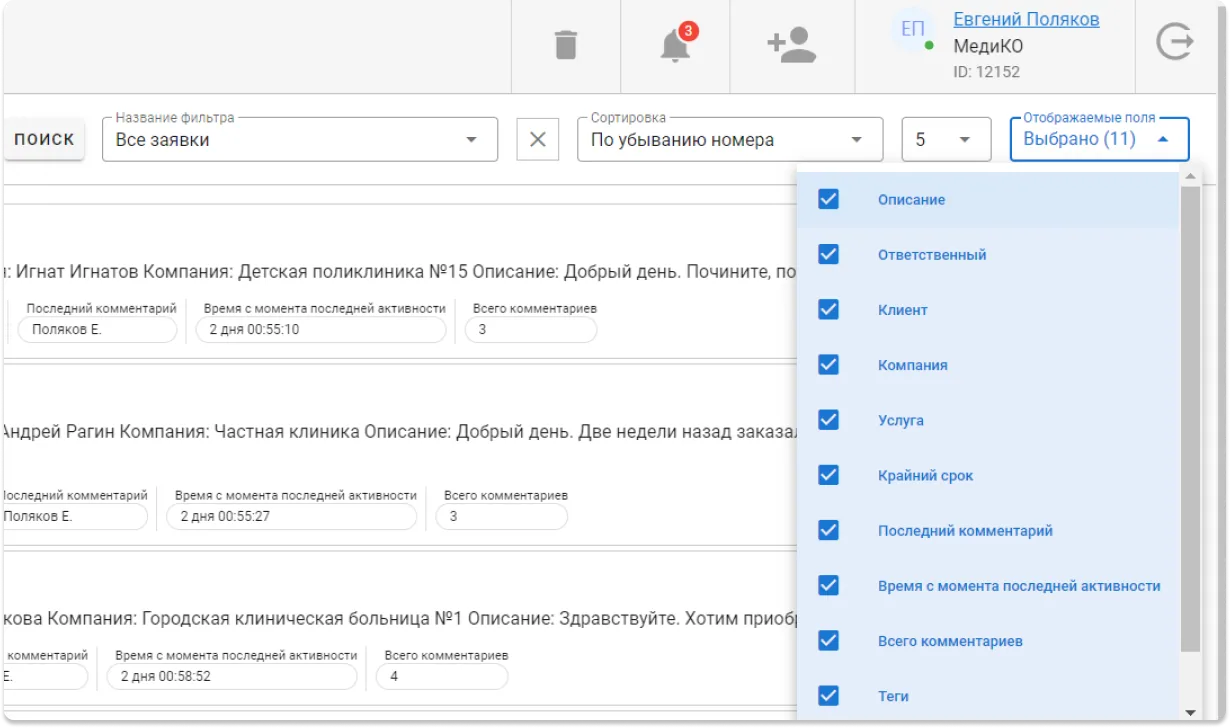Uncheck the Ответственный checkbox
Screen dimensions: 1230x728
828,254
